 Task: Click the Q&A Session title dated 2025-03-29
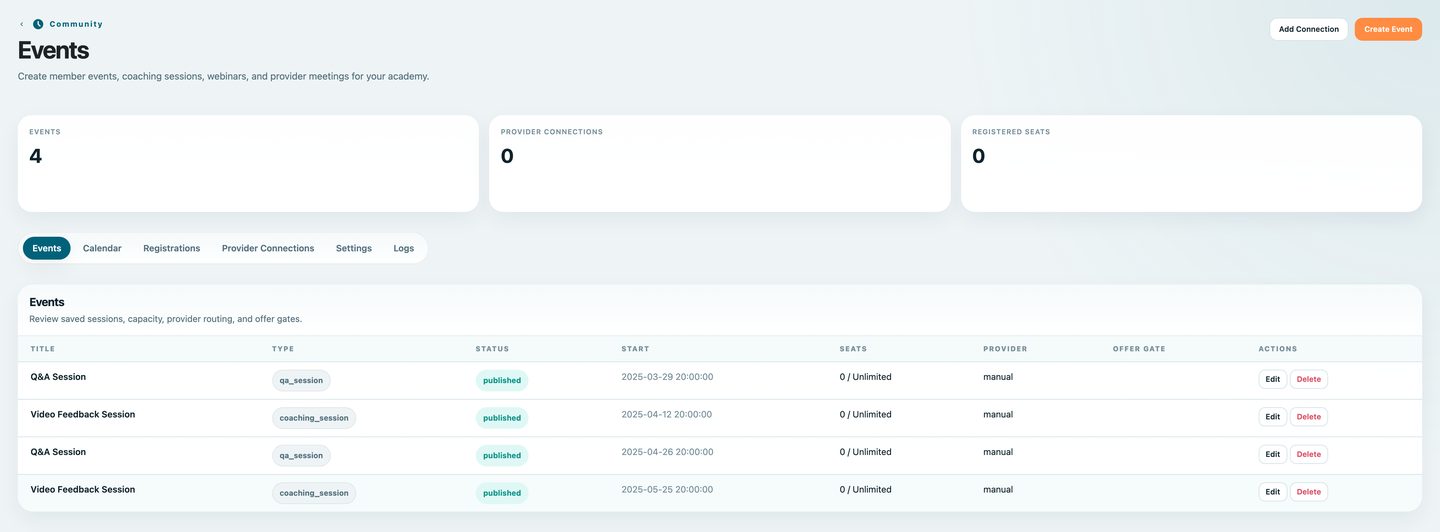[58, 377]
